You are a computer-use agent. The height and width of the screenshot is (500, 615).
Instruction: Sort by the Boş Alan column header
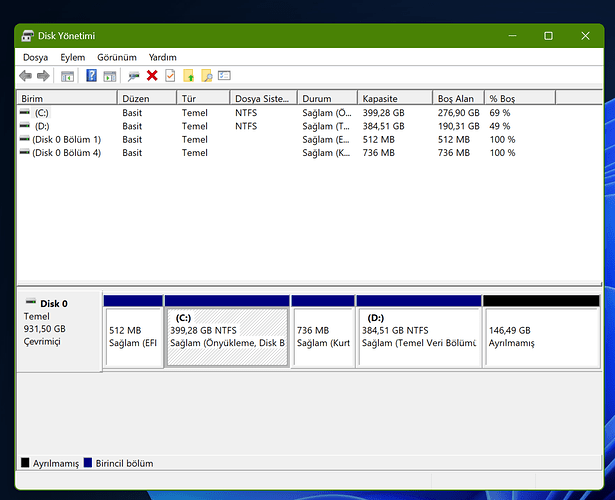coord(458,99)
